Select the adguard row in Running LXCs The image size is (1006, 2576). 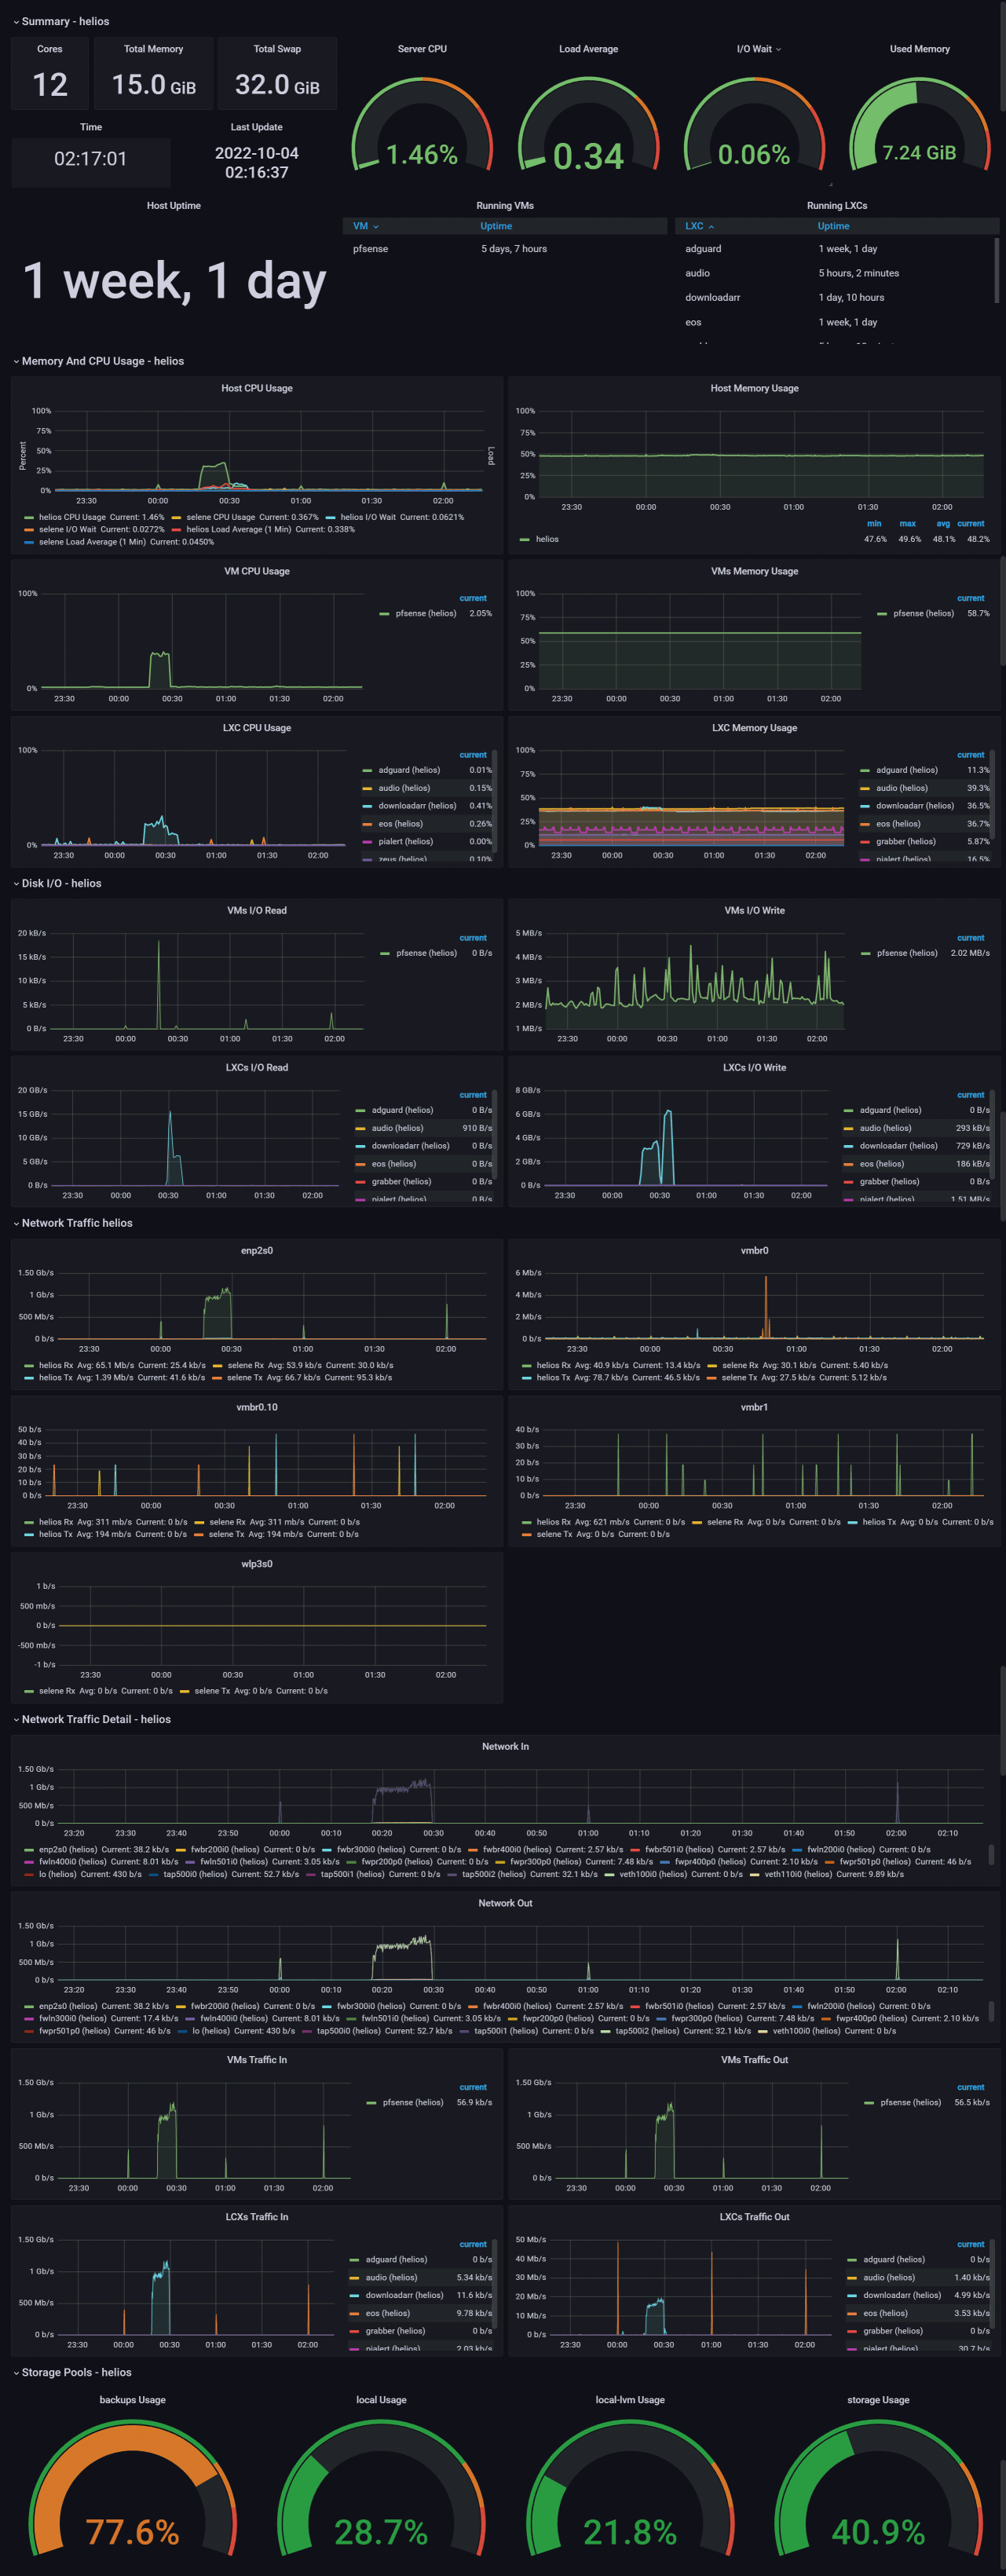point(835,249)
